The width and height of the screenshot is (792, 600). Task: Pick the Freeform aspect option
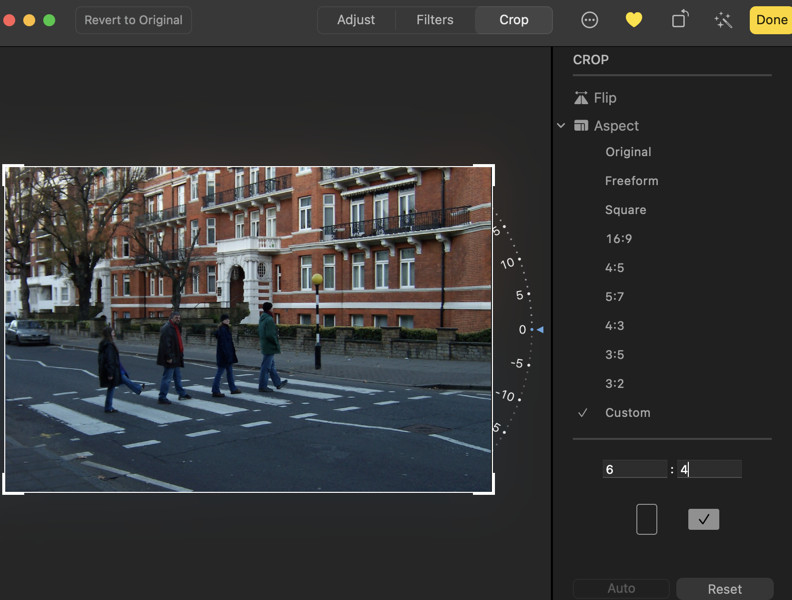(631, 181)
